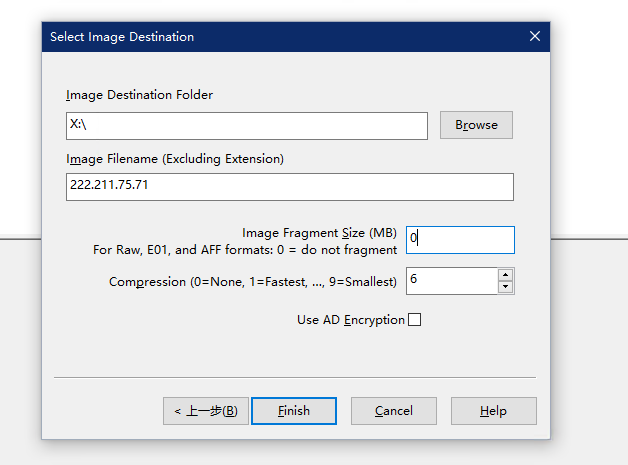Click the Select Image Destination title bar
The image size is (628, 465).
280,37
